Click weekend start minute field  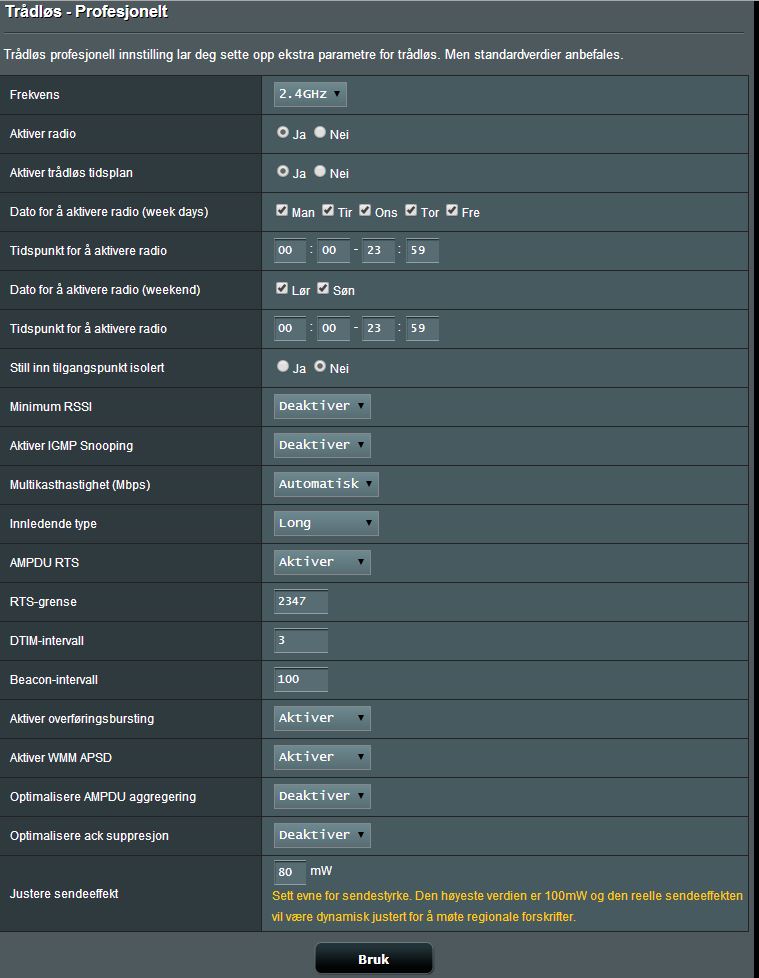click(x=334, y=328)
